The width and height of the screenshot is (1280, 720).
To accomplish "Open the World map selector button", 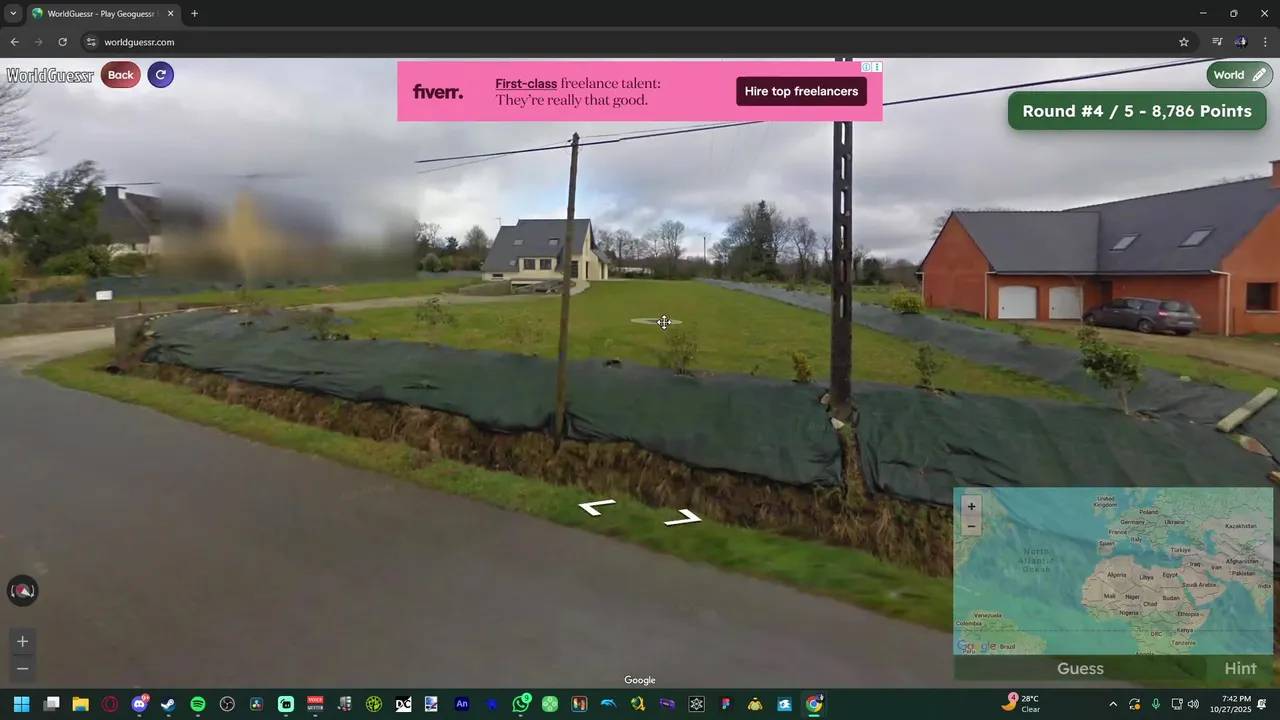I will point(1240,75).
